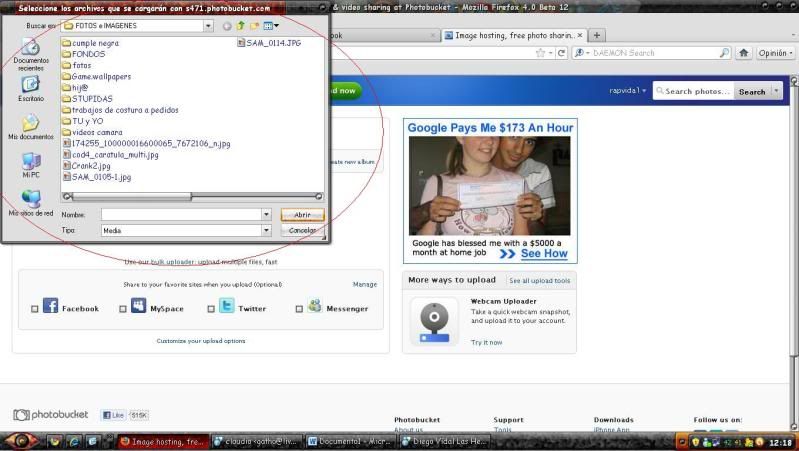Click the DAEMON Search box
The height and width of the screenshot is (451, 799).
(x=651, y=53)
